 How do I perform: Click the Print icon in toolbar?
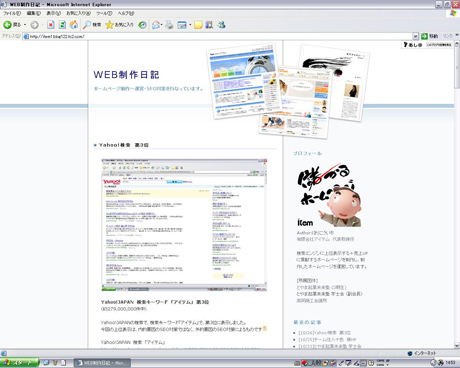[x=169, y=25]
